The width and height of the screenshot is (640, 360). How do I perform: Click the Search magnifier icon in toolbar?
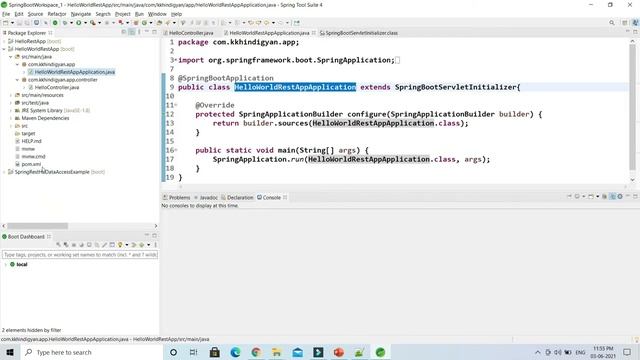pos(611,23)
